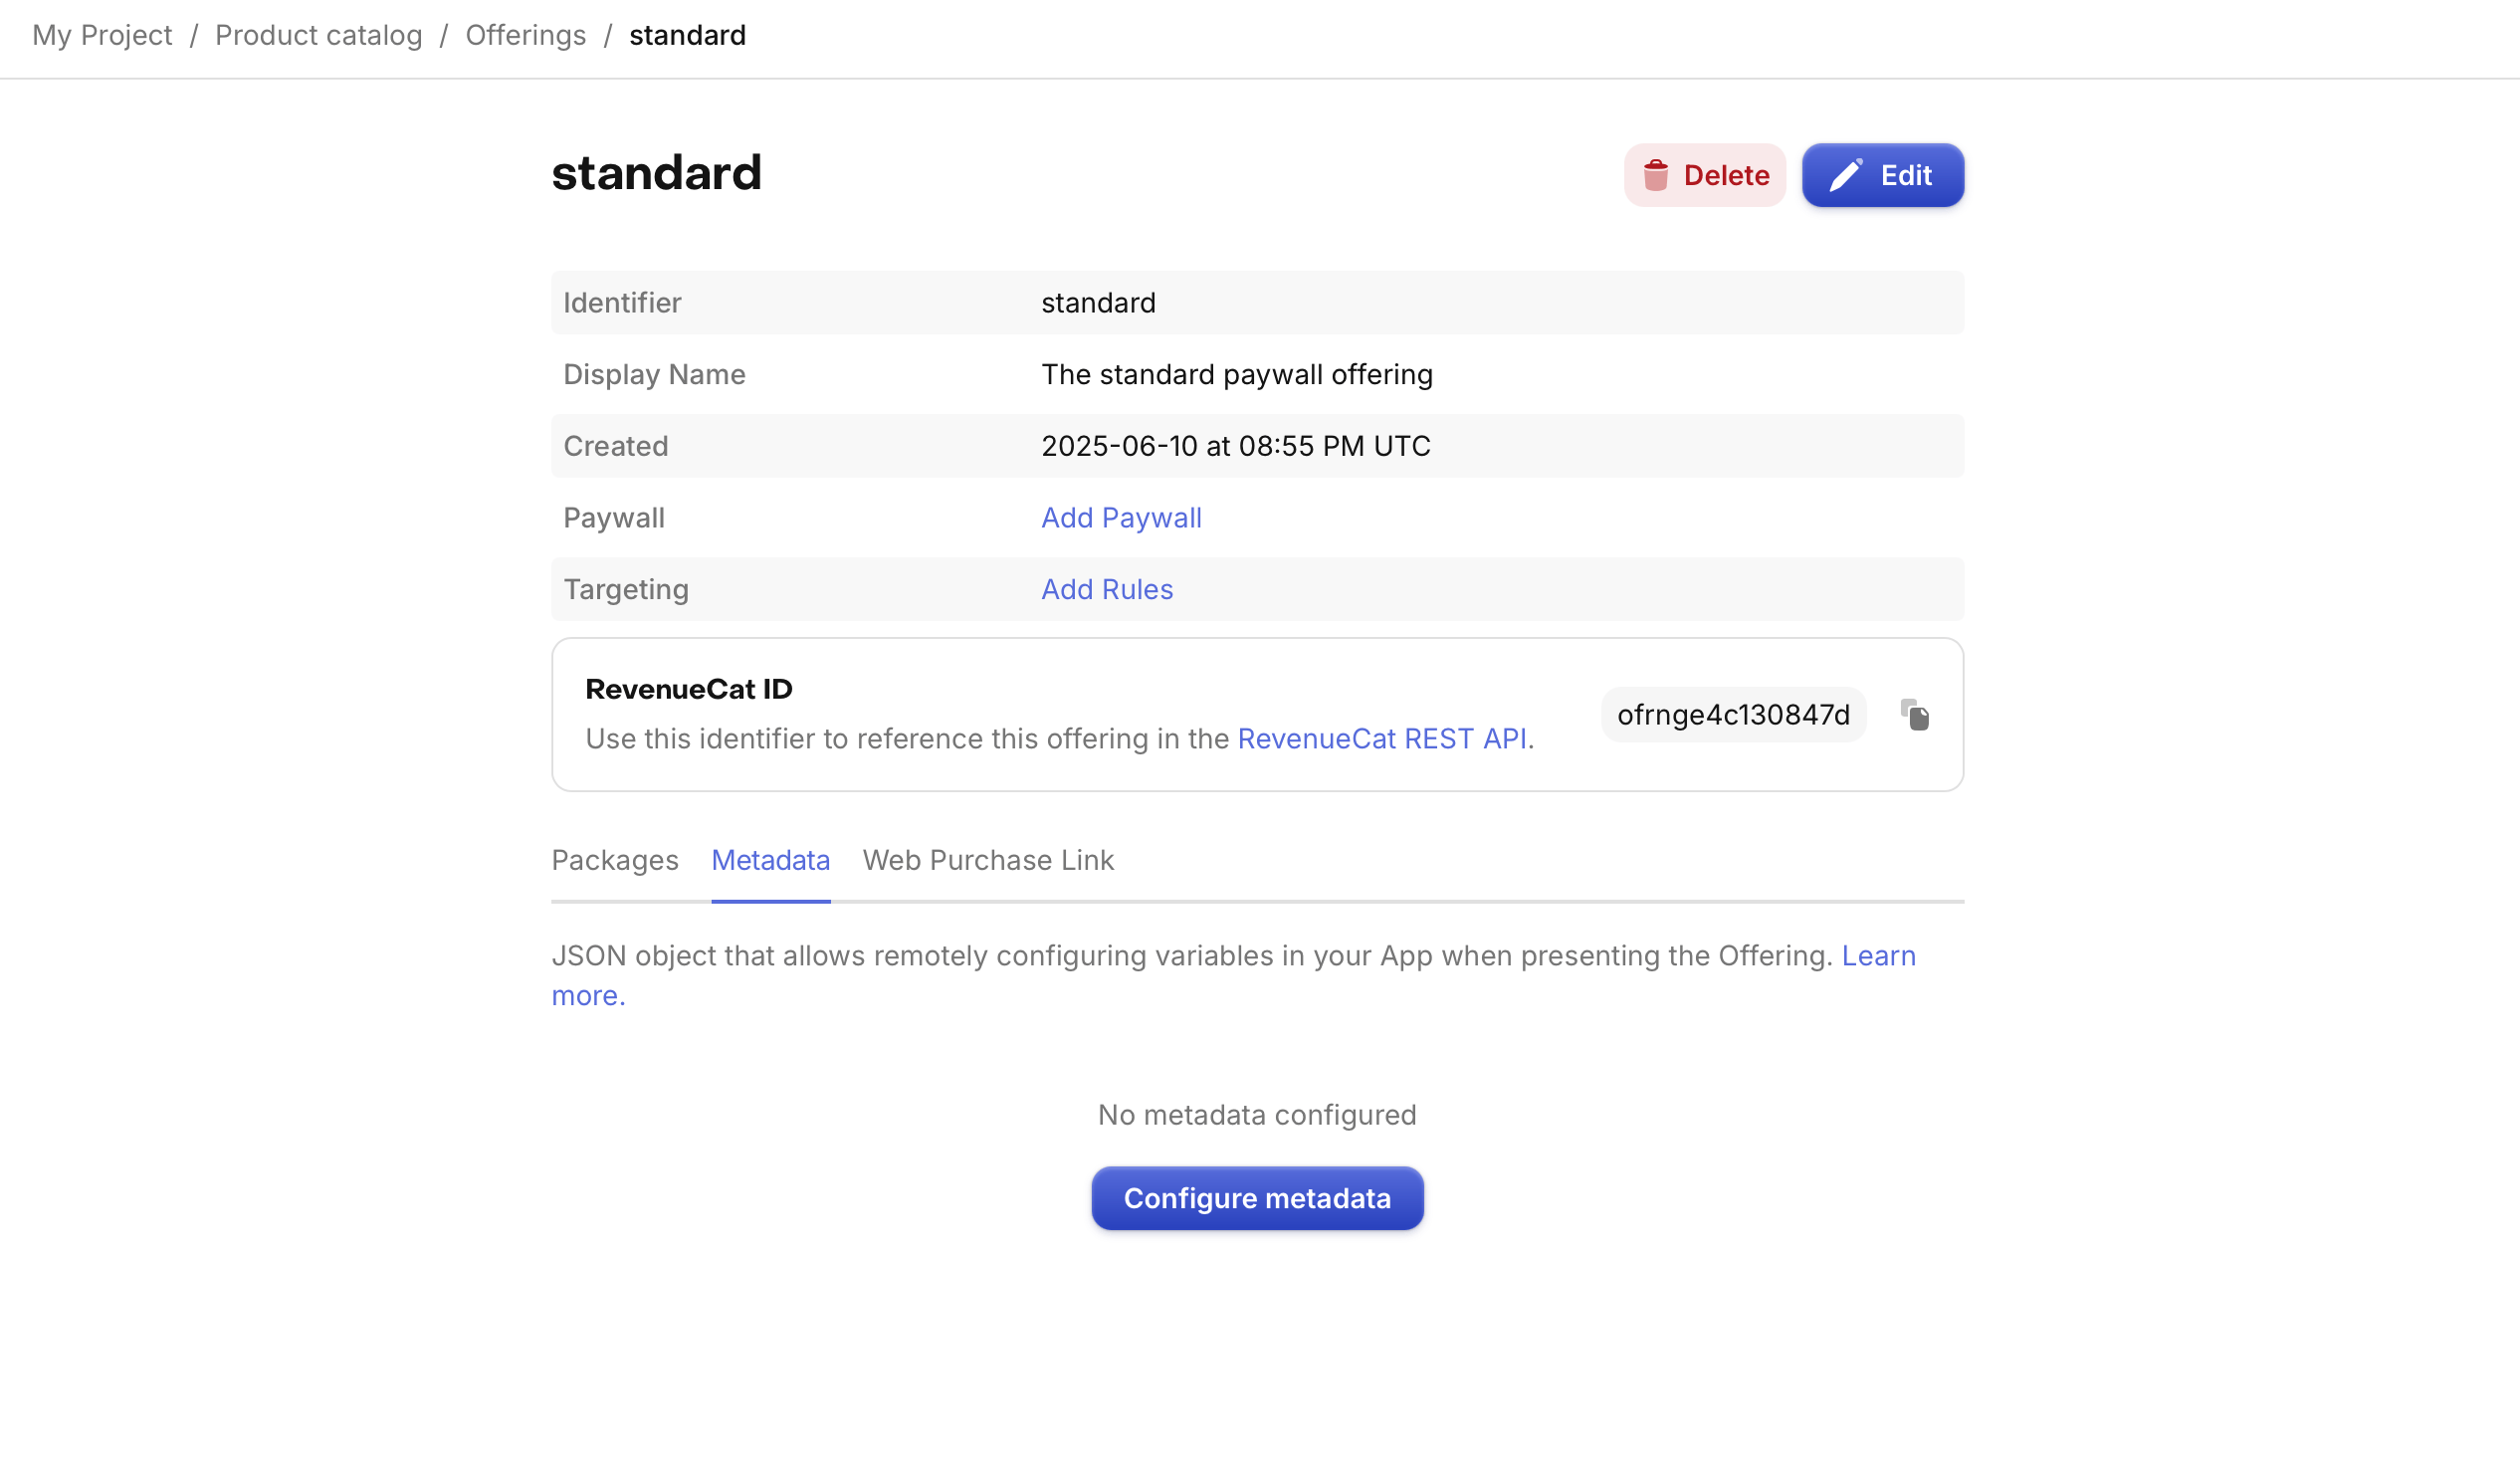Switch to the Packages tab
This screenshot has height=1467, width=2520.
coord(614,860)
